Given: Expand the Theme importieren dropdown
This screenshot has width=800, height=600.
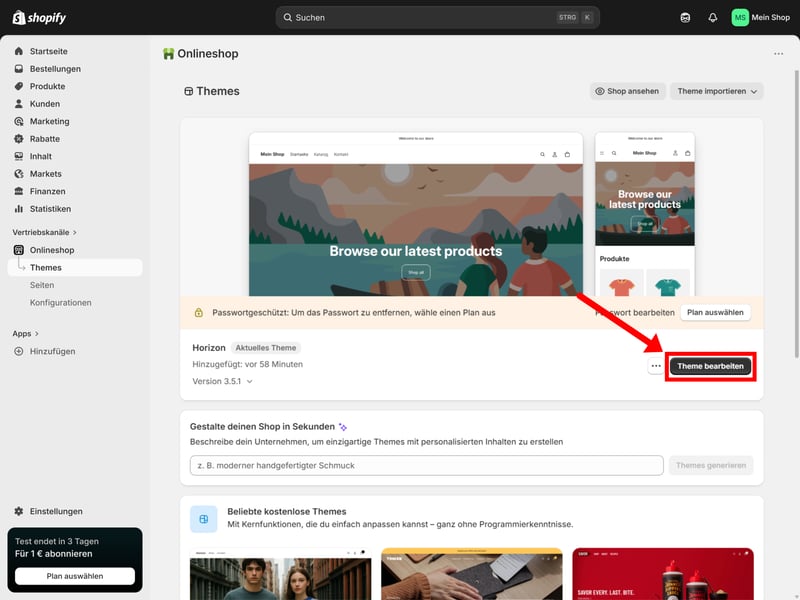Looking at the screenshot, I should coord(717,91).
